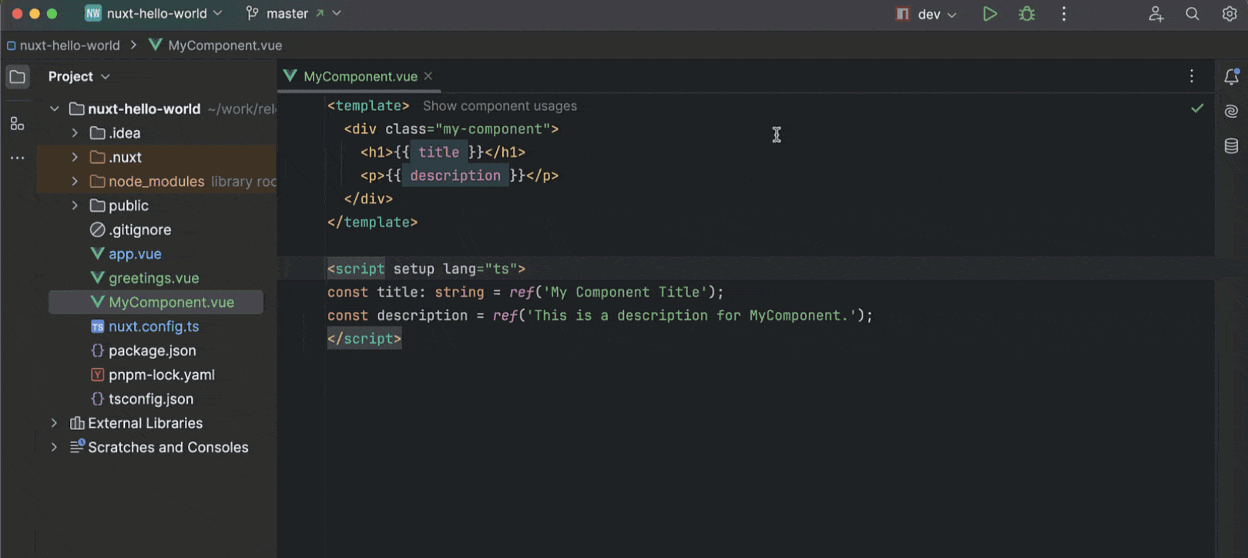Collapse the nuxt-hello-world root folder
The height and width of the screenshot is (558, 1248).
point(54,109)
